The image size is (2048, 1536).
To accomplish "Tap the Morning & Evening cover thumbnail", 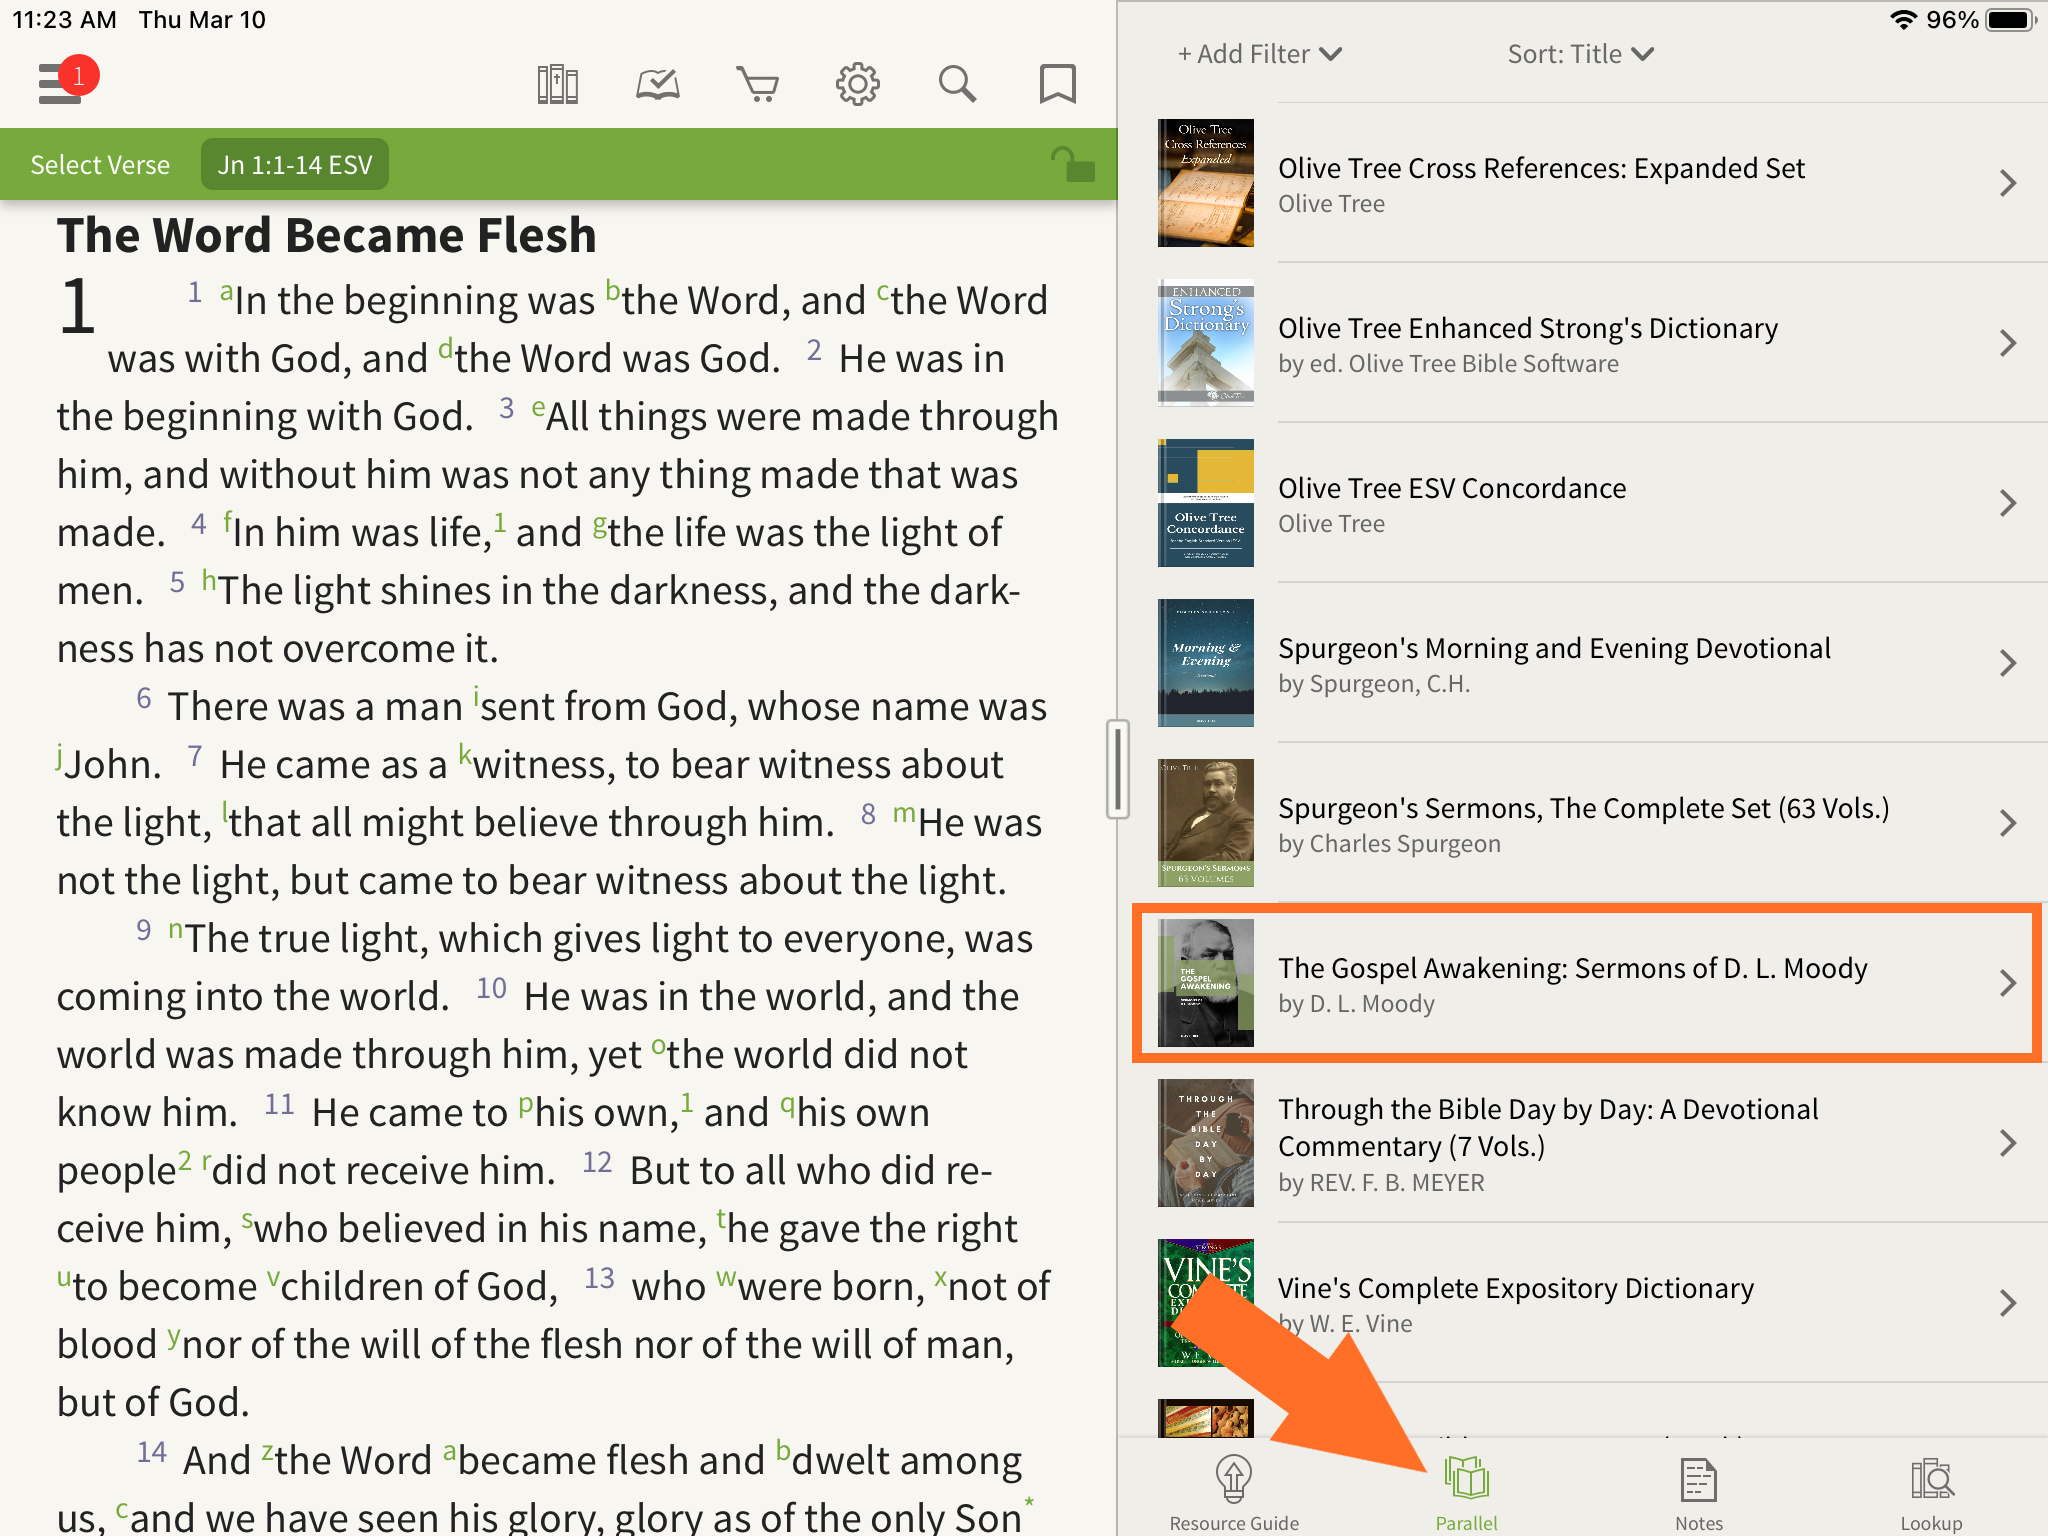I will click(1205, 663).
